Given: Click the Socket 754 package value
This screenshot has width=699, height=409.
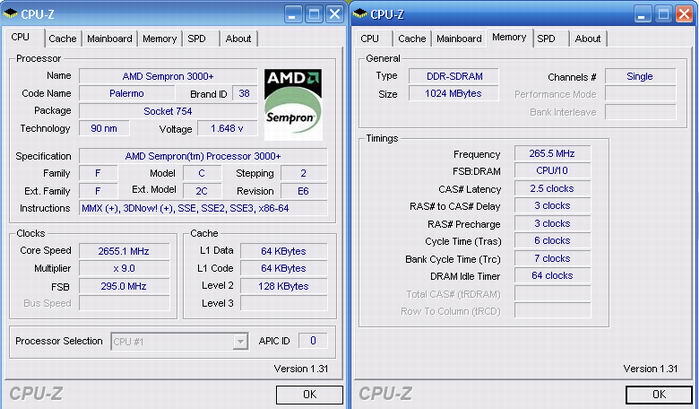Looking at the screenshot, I should (x=168, y=111).
